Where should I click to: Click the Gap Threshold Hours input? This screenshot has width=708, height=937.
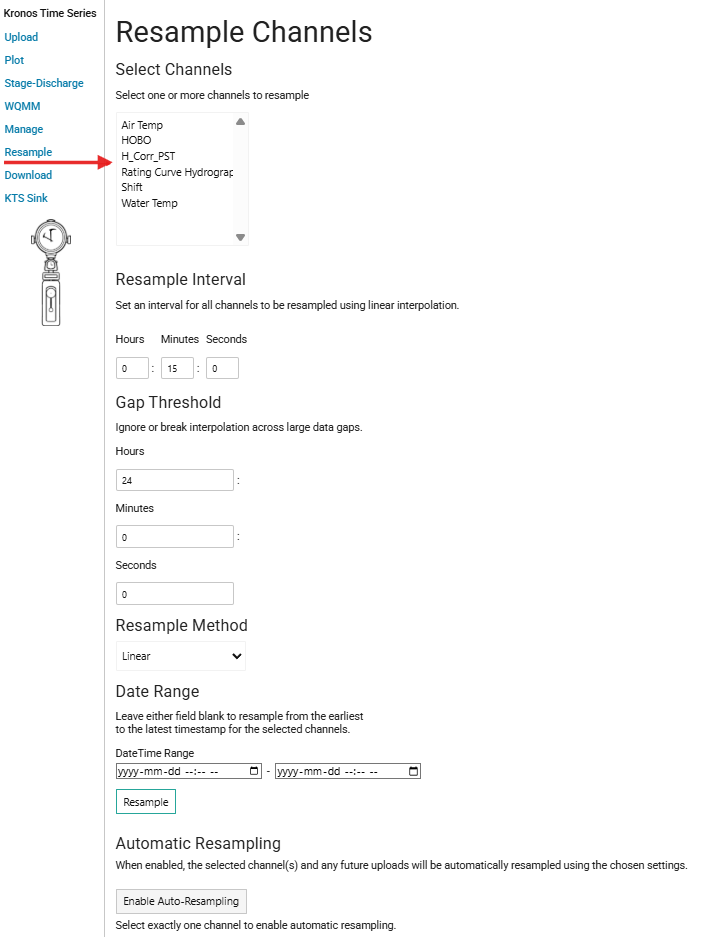pyautogui.click(x=174, y=480)
